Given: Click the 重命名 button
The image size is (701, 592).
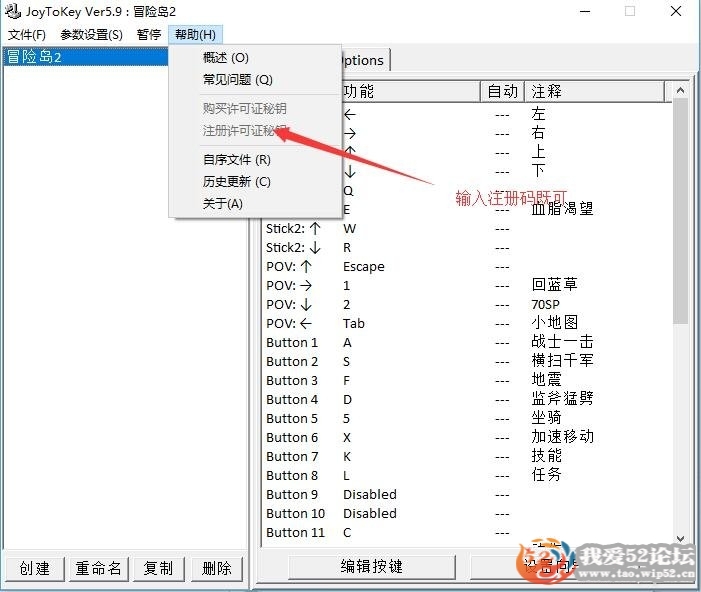Looking at the screenshot, I should (x=98, y=569).
